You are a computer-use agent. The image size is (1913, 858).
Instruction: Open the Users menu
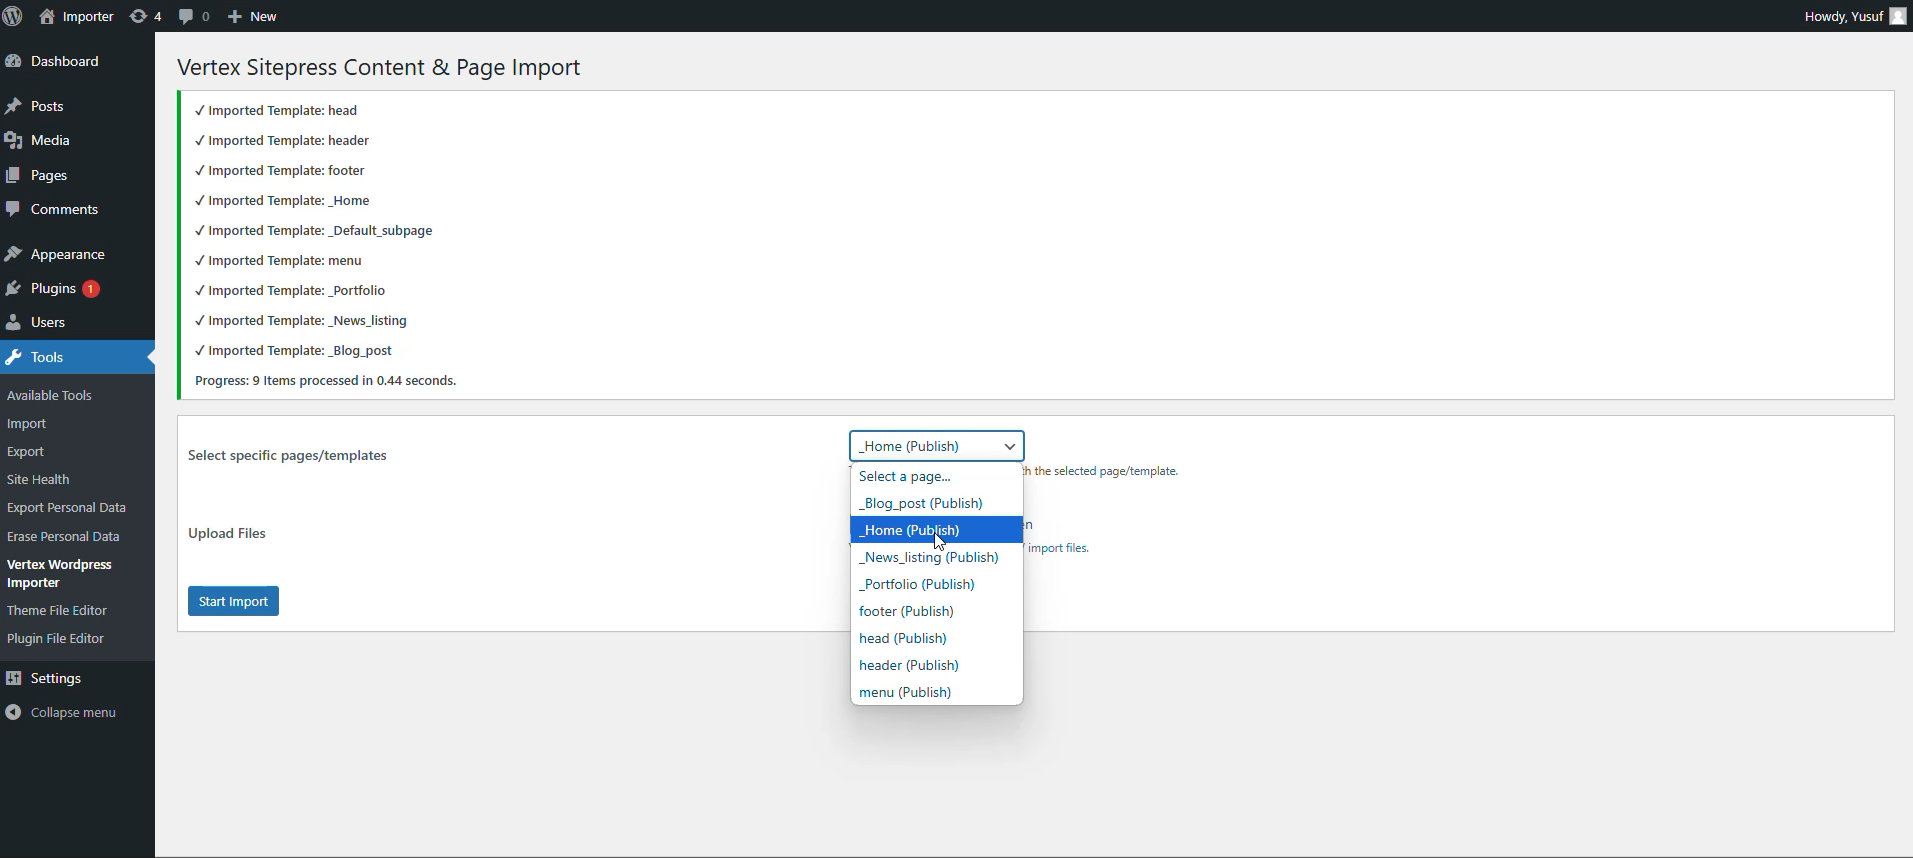pyautogui.click(x=77, y=322)
